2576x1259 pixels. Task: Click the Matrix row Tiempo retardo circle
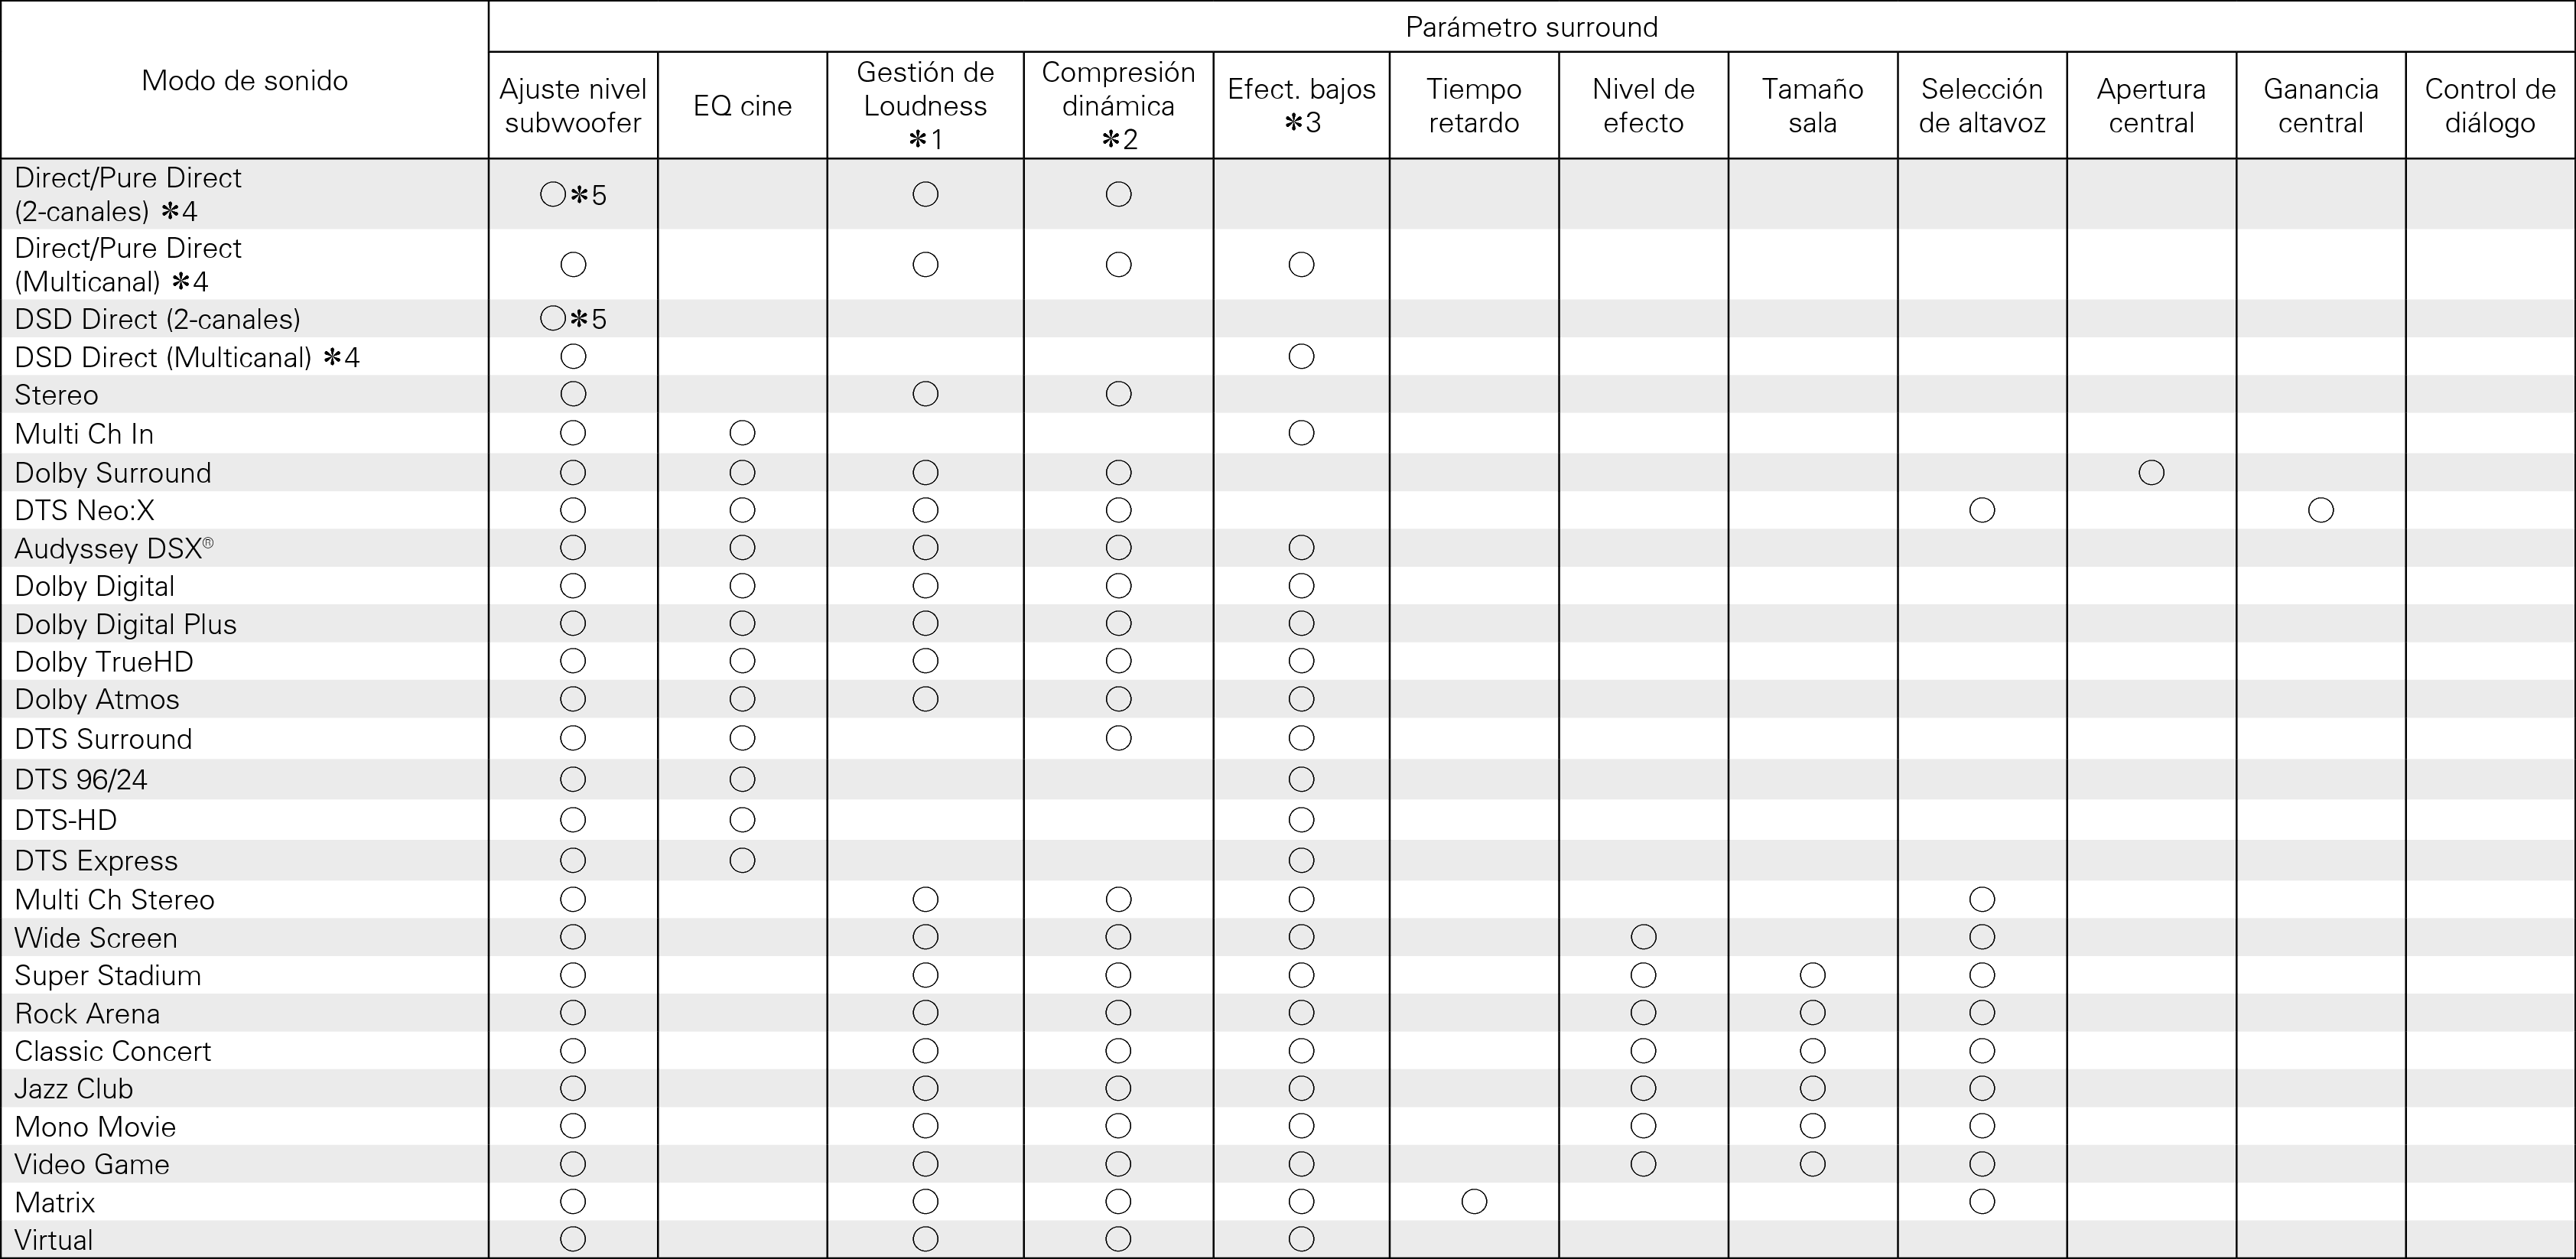(1473, 1201)
